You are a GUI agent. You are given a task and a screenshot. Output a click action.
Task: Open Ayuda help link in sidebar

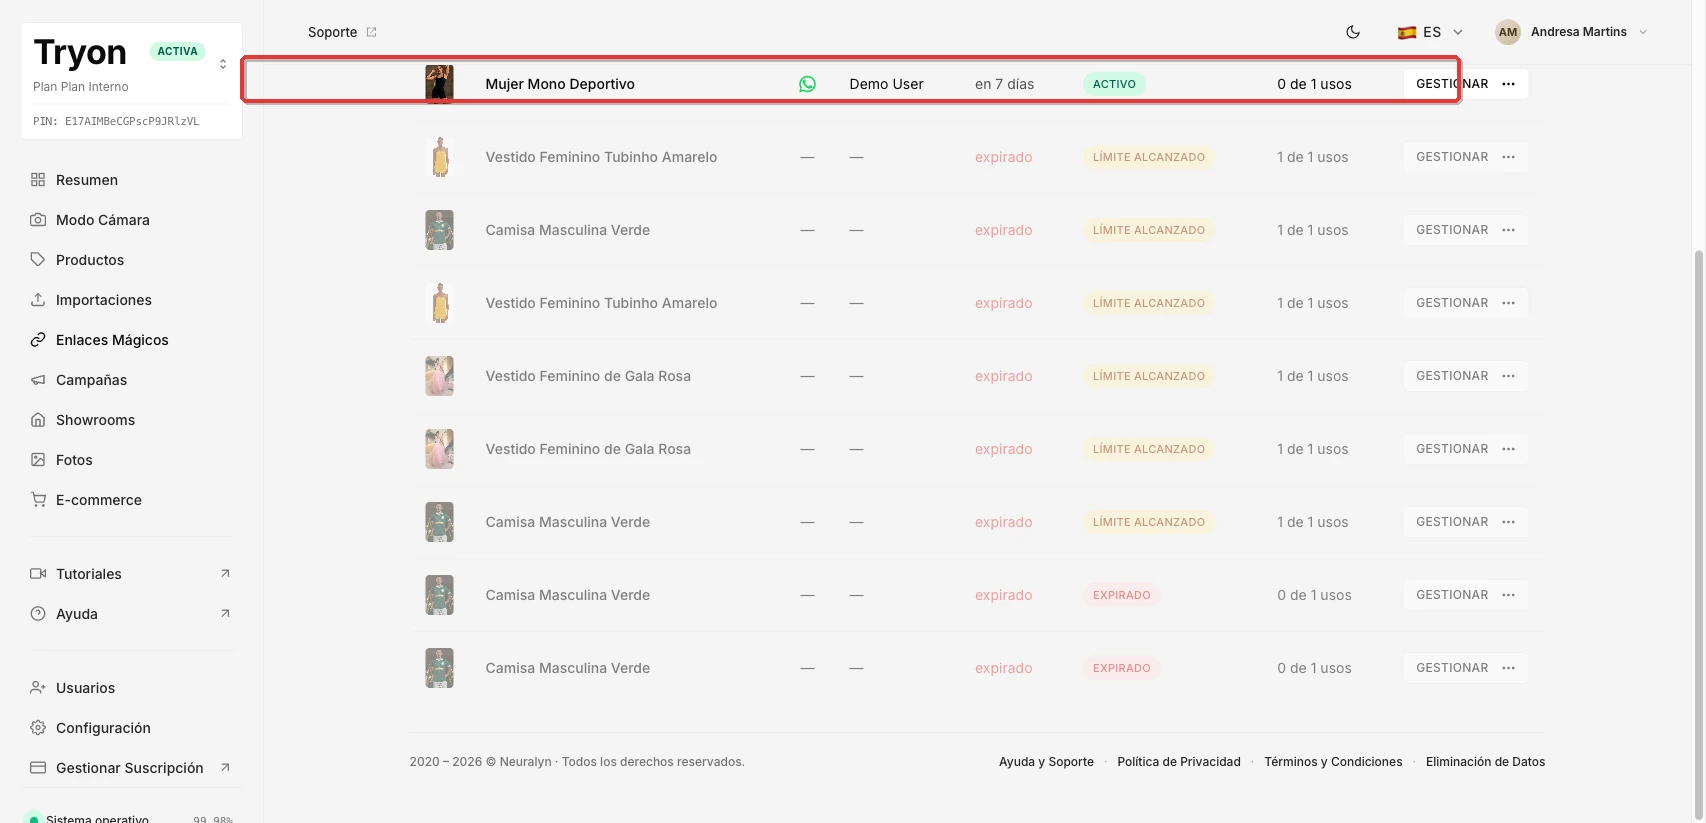tap(131, 614)
